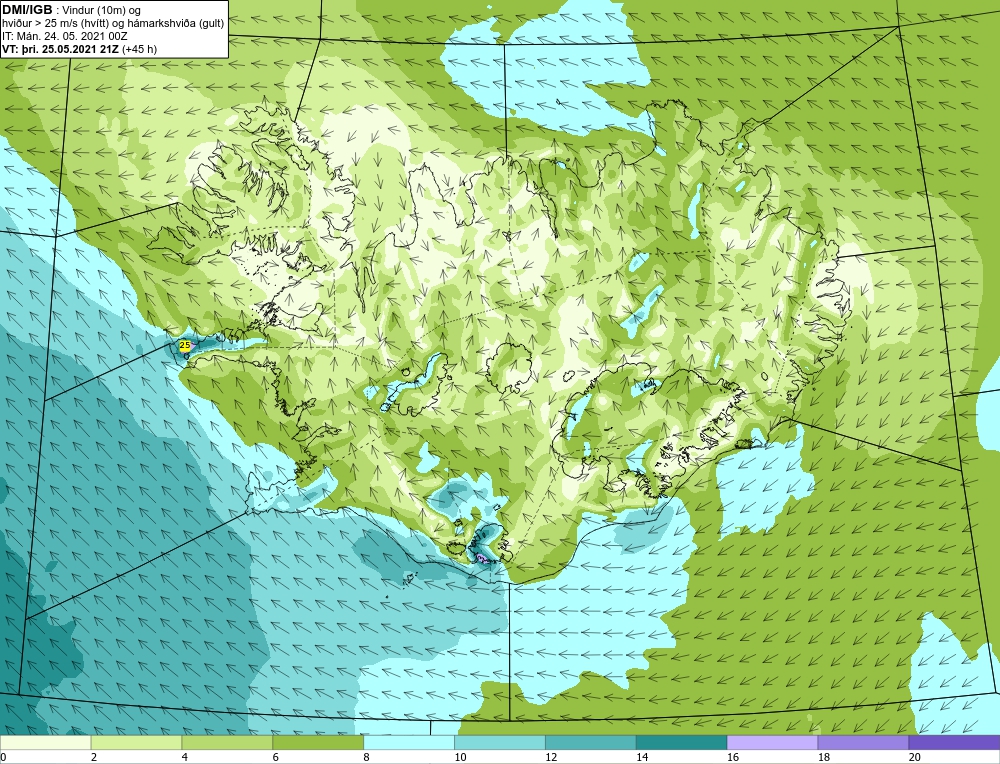The width and height of the screenshot is (1000, 764).
Task: Pick the 14–16 m/s dark teal swatch
Action: coord(681,743)
